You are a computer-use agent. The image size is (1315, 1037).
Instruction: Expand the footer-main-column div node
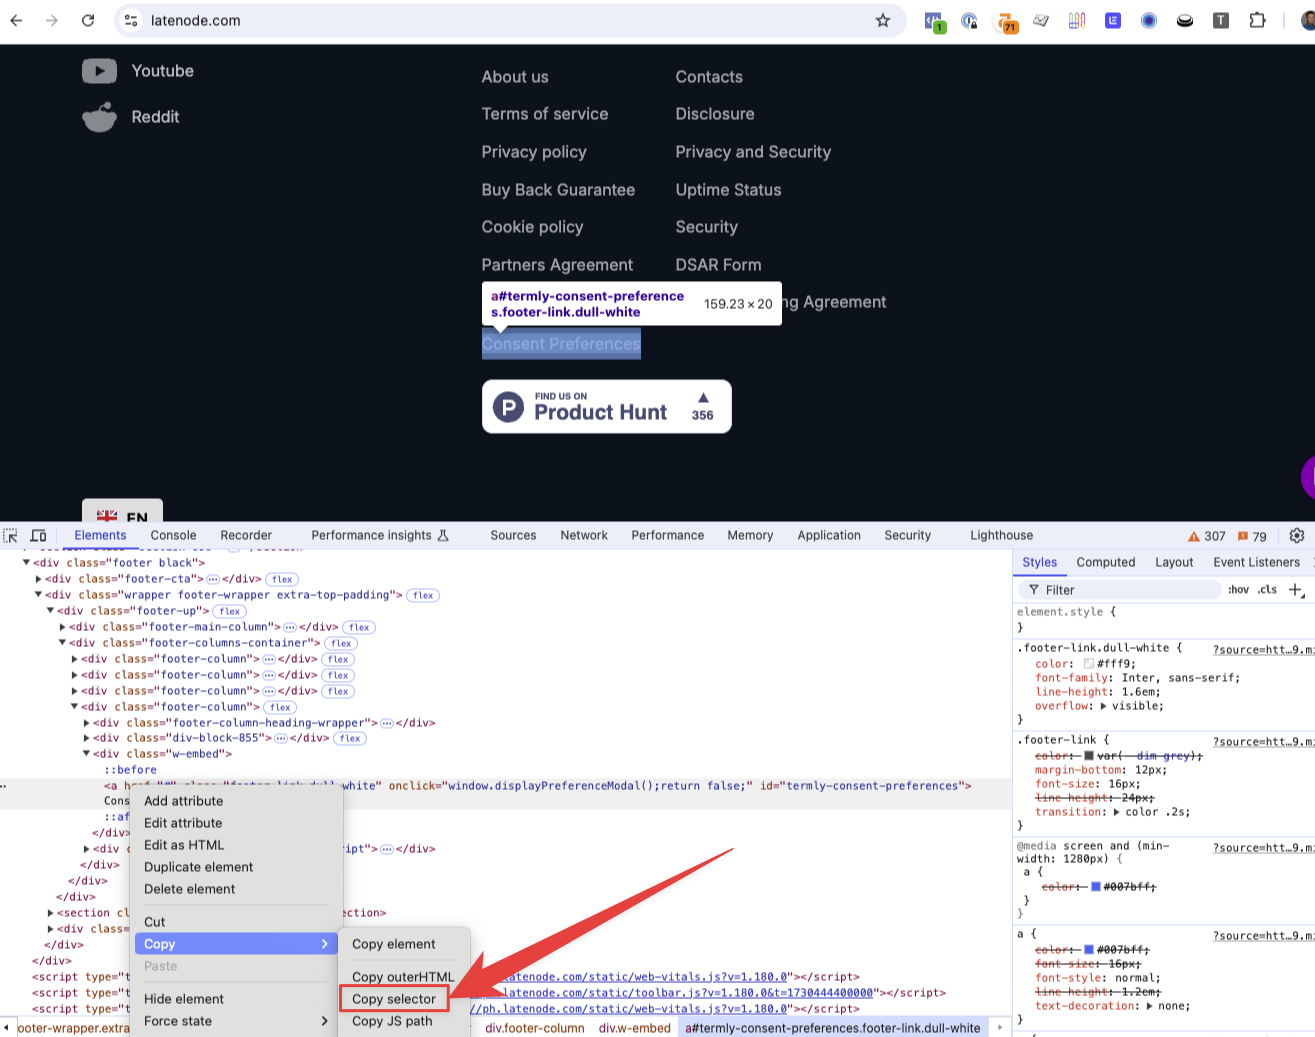point(63,627)
